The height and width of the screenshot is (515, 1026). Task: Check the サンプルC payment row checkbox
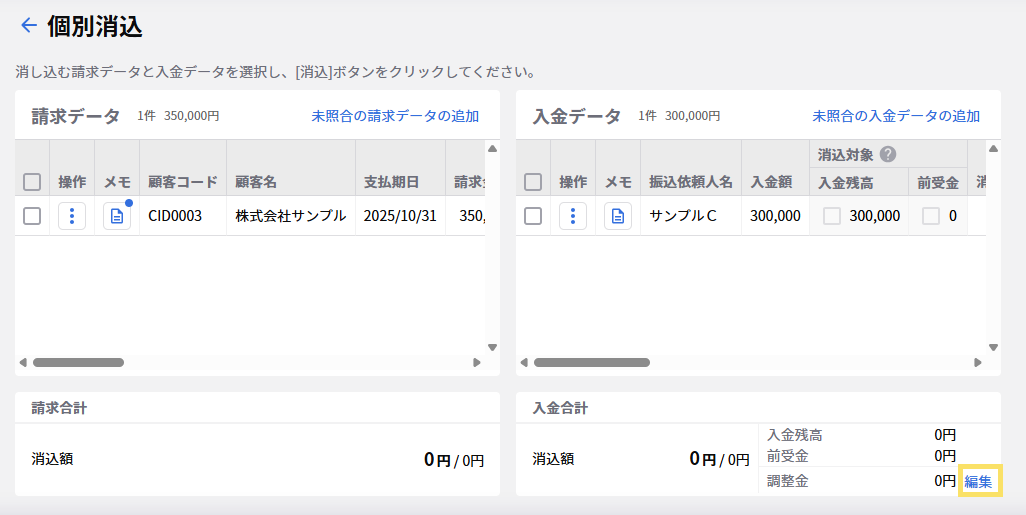(x=533, y=216)
